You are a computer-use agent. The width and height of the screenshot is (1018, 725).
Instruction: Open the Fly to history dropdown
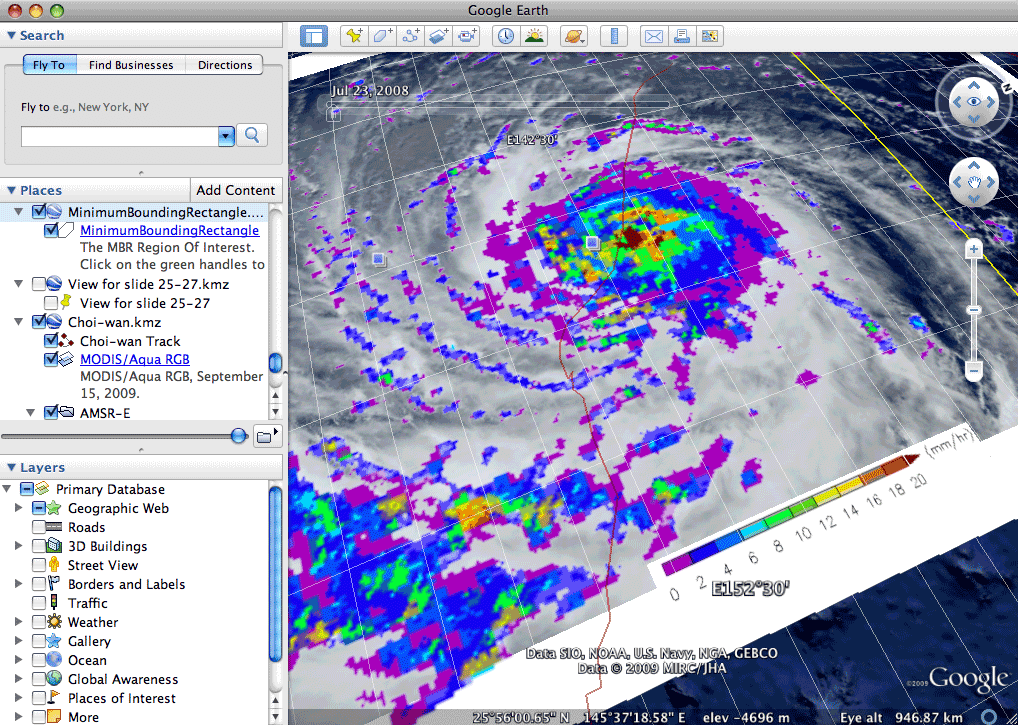226,135
